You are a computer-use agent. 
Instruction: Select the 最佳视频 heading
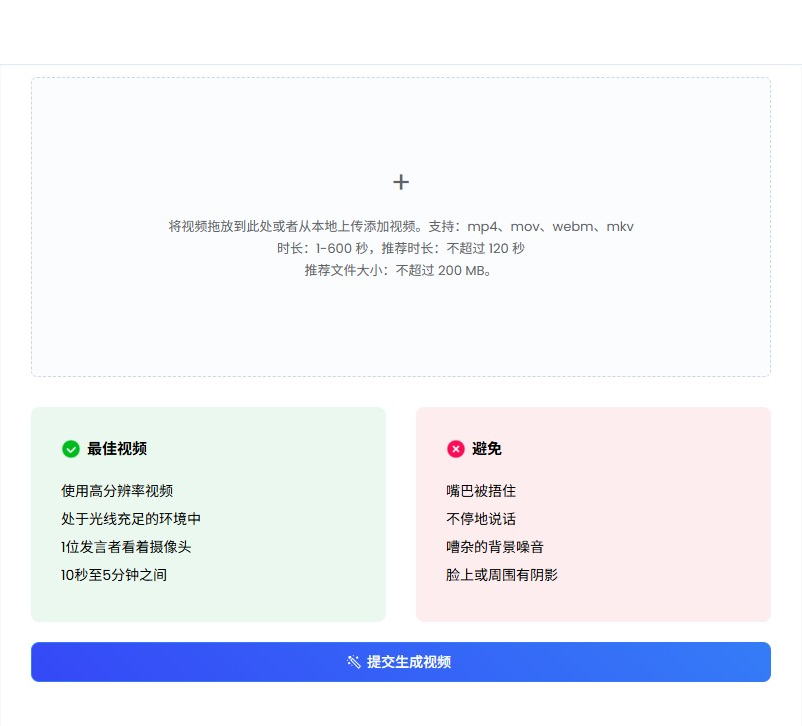click(x=117, y=449)
